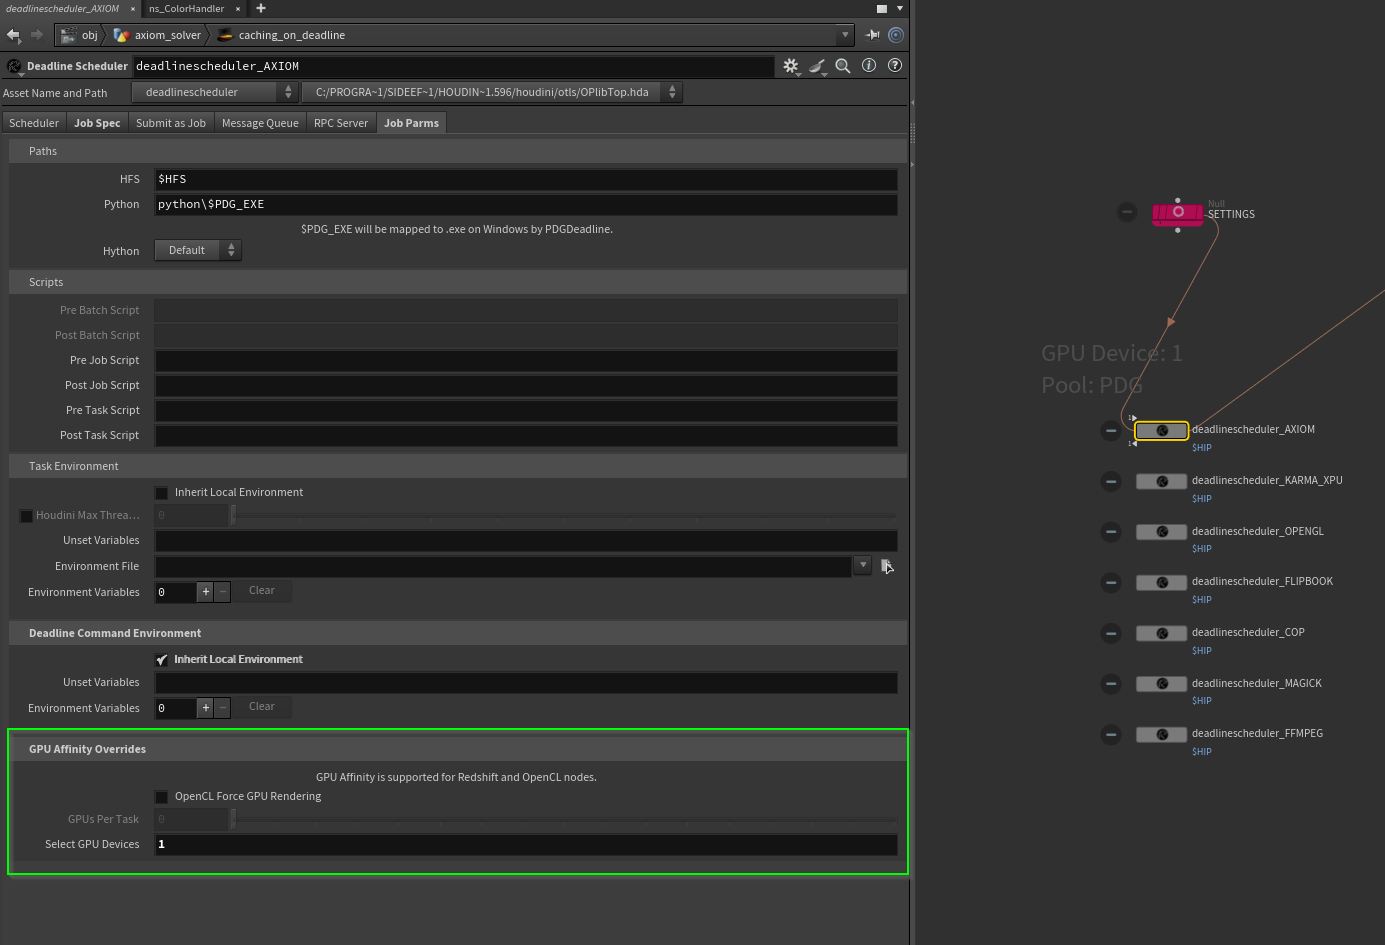The image size is (1385, 945).
Task: Click the Select GPU Devices field
Action: click(x=526, y=844)
